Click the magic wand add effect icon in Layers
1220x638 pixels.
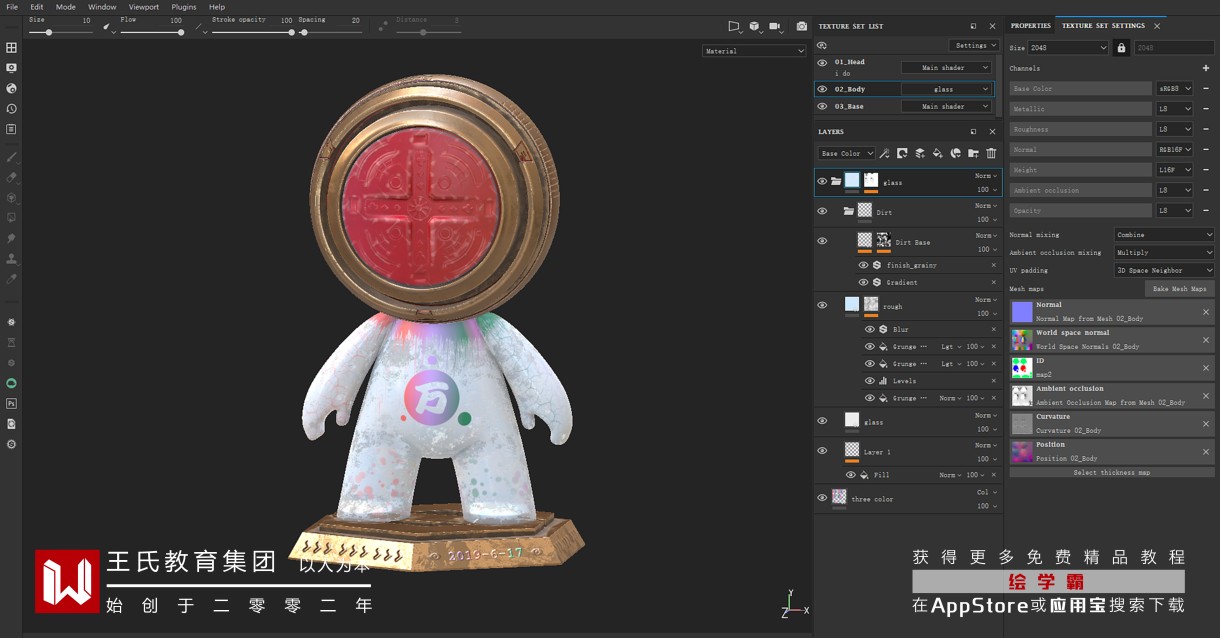coord(885,153)
